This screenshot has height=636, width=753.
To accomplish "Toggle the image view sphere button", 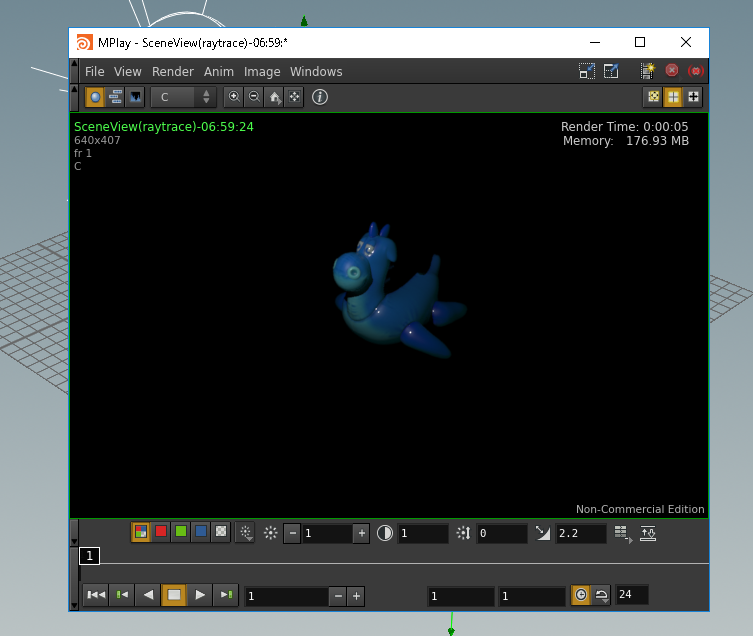I will tap(95, 97).
